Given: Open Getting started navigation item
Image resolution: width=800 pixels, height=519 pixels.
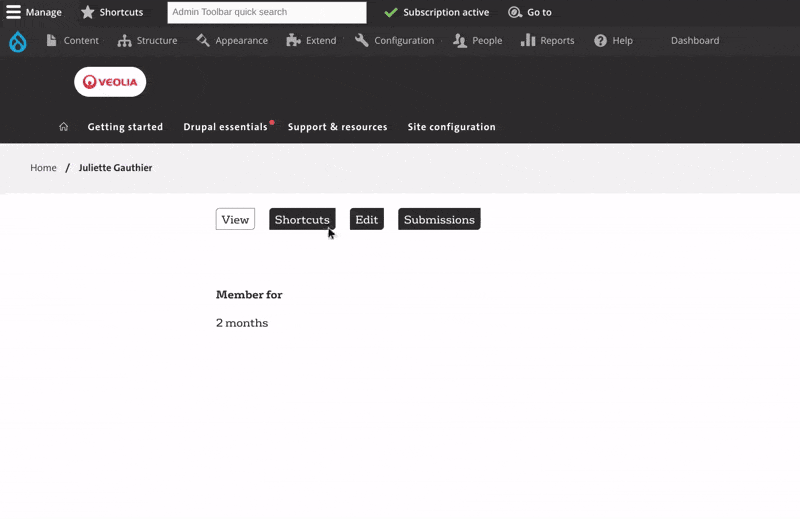Looking at the screenshot, I should [x=125, y=127].
